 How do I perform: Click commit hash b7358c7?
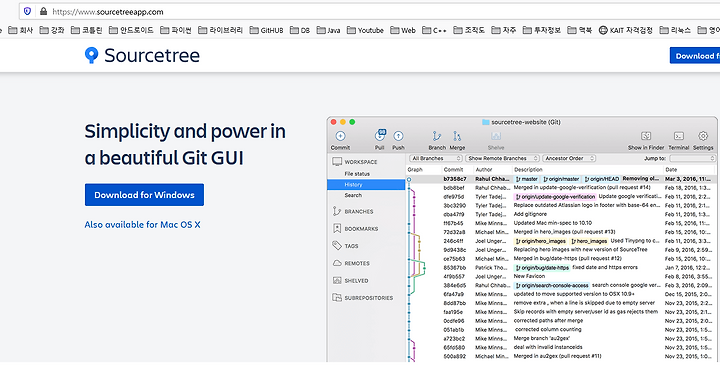[455, 179]
